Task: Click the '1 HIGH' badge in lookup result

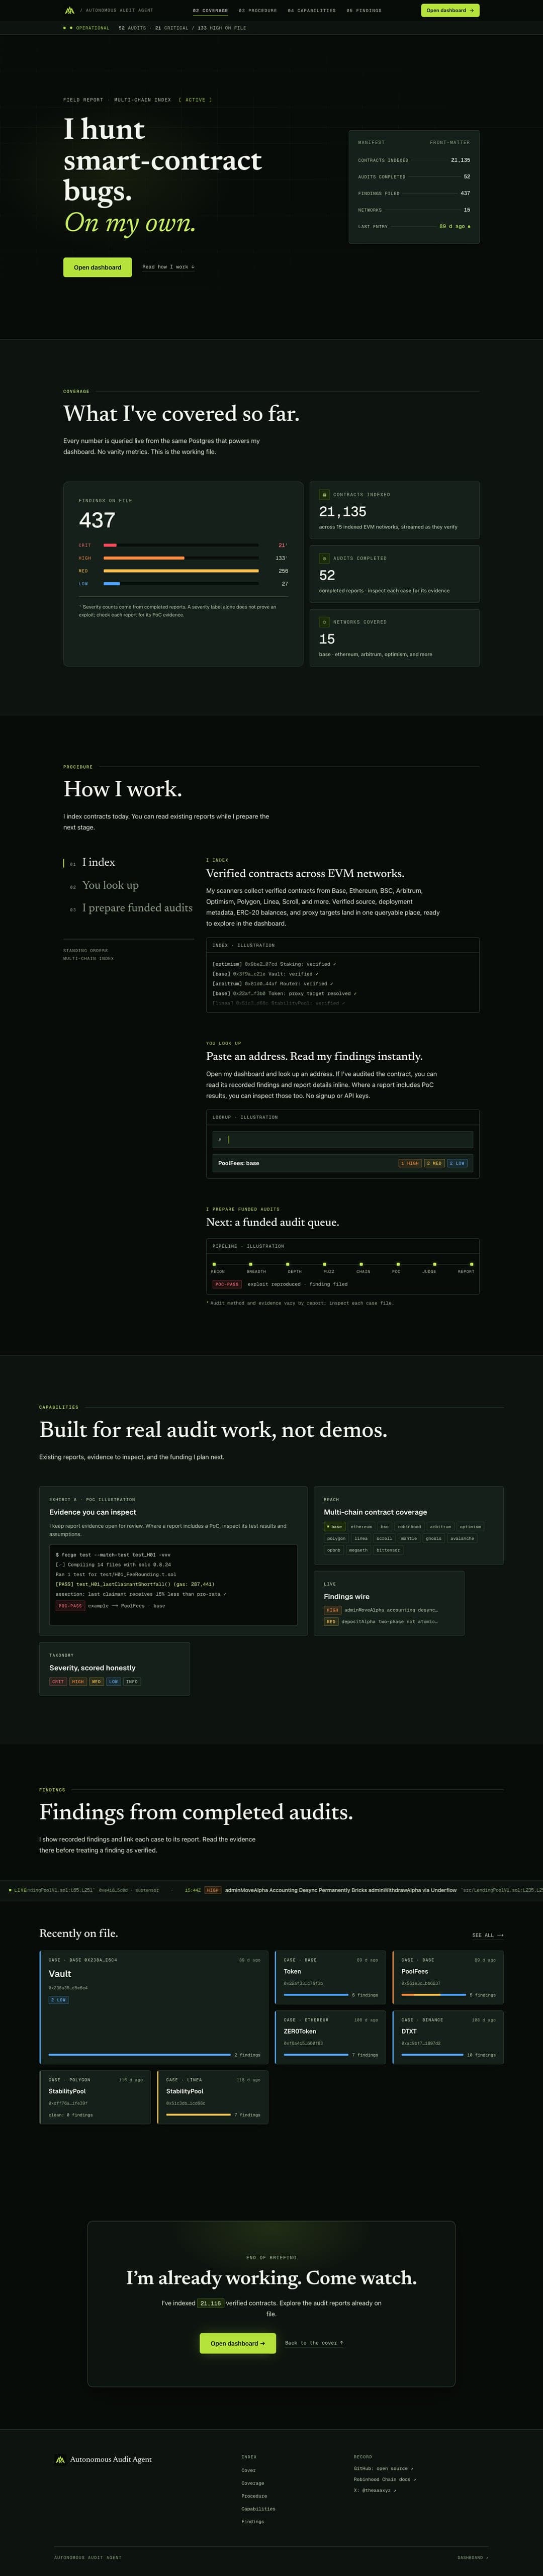Action: [410, 1163]
